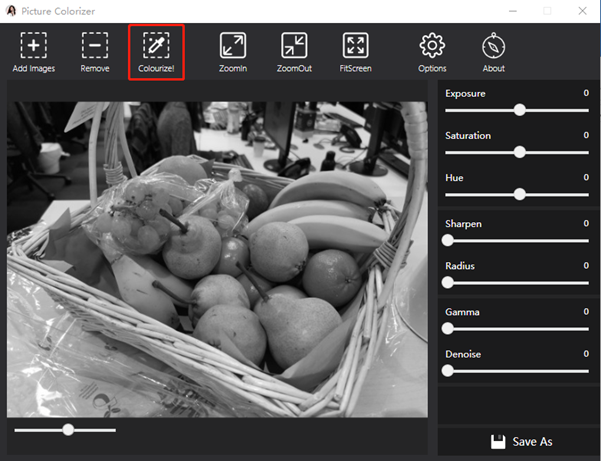Click the Hue slider handle

coord(519,194)
